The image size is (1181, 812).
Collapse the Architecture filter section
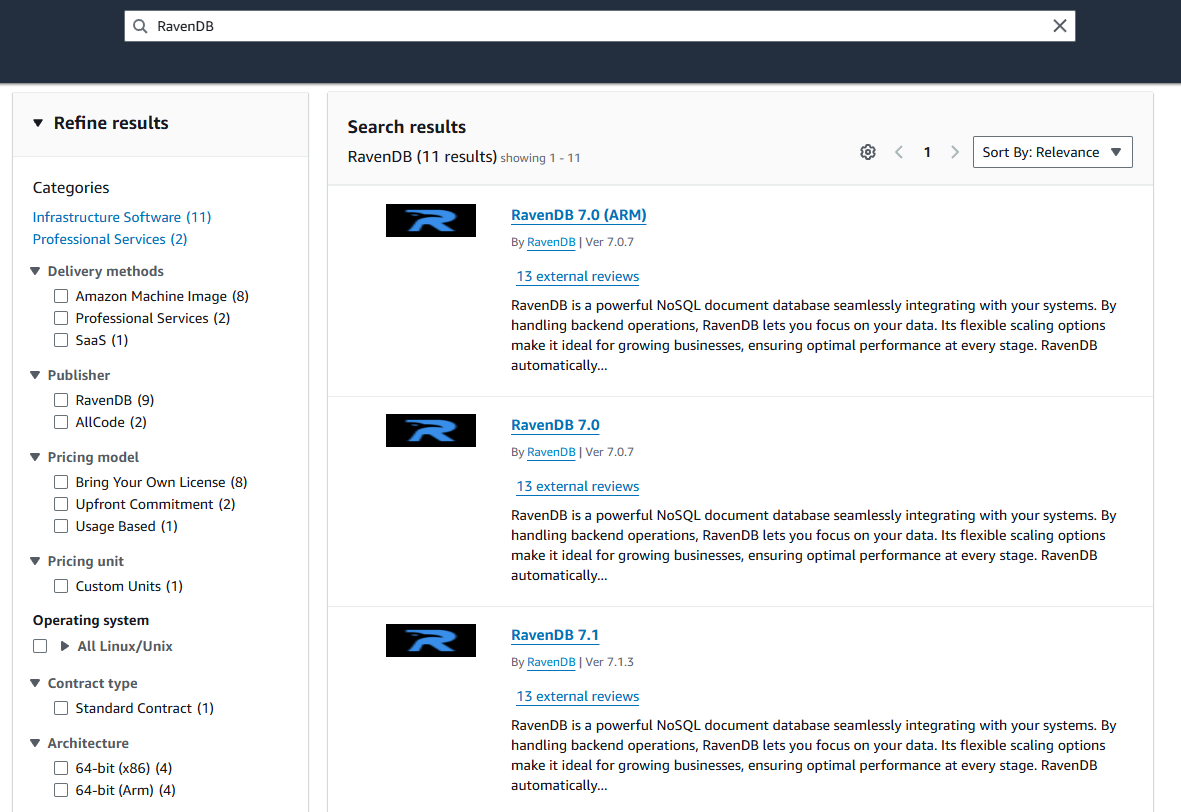tap(35, 743)
